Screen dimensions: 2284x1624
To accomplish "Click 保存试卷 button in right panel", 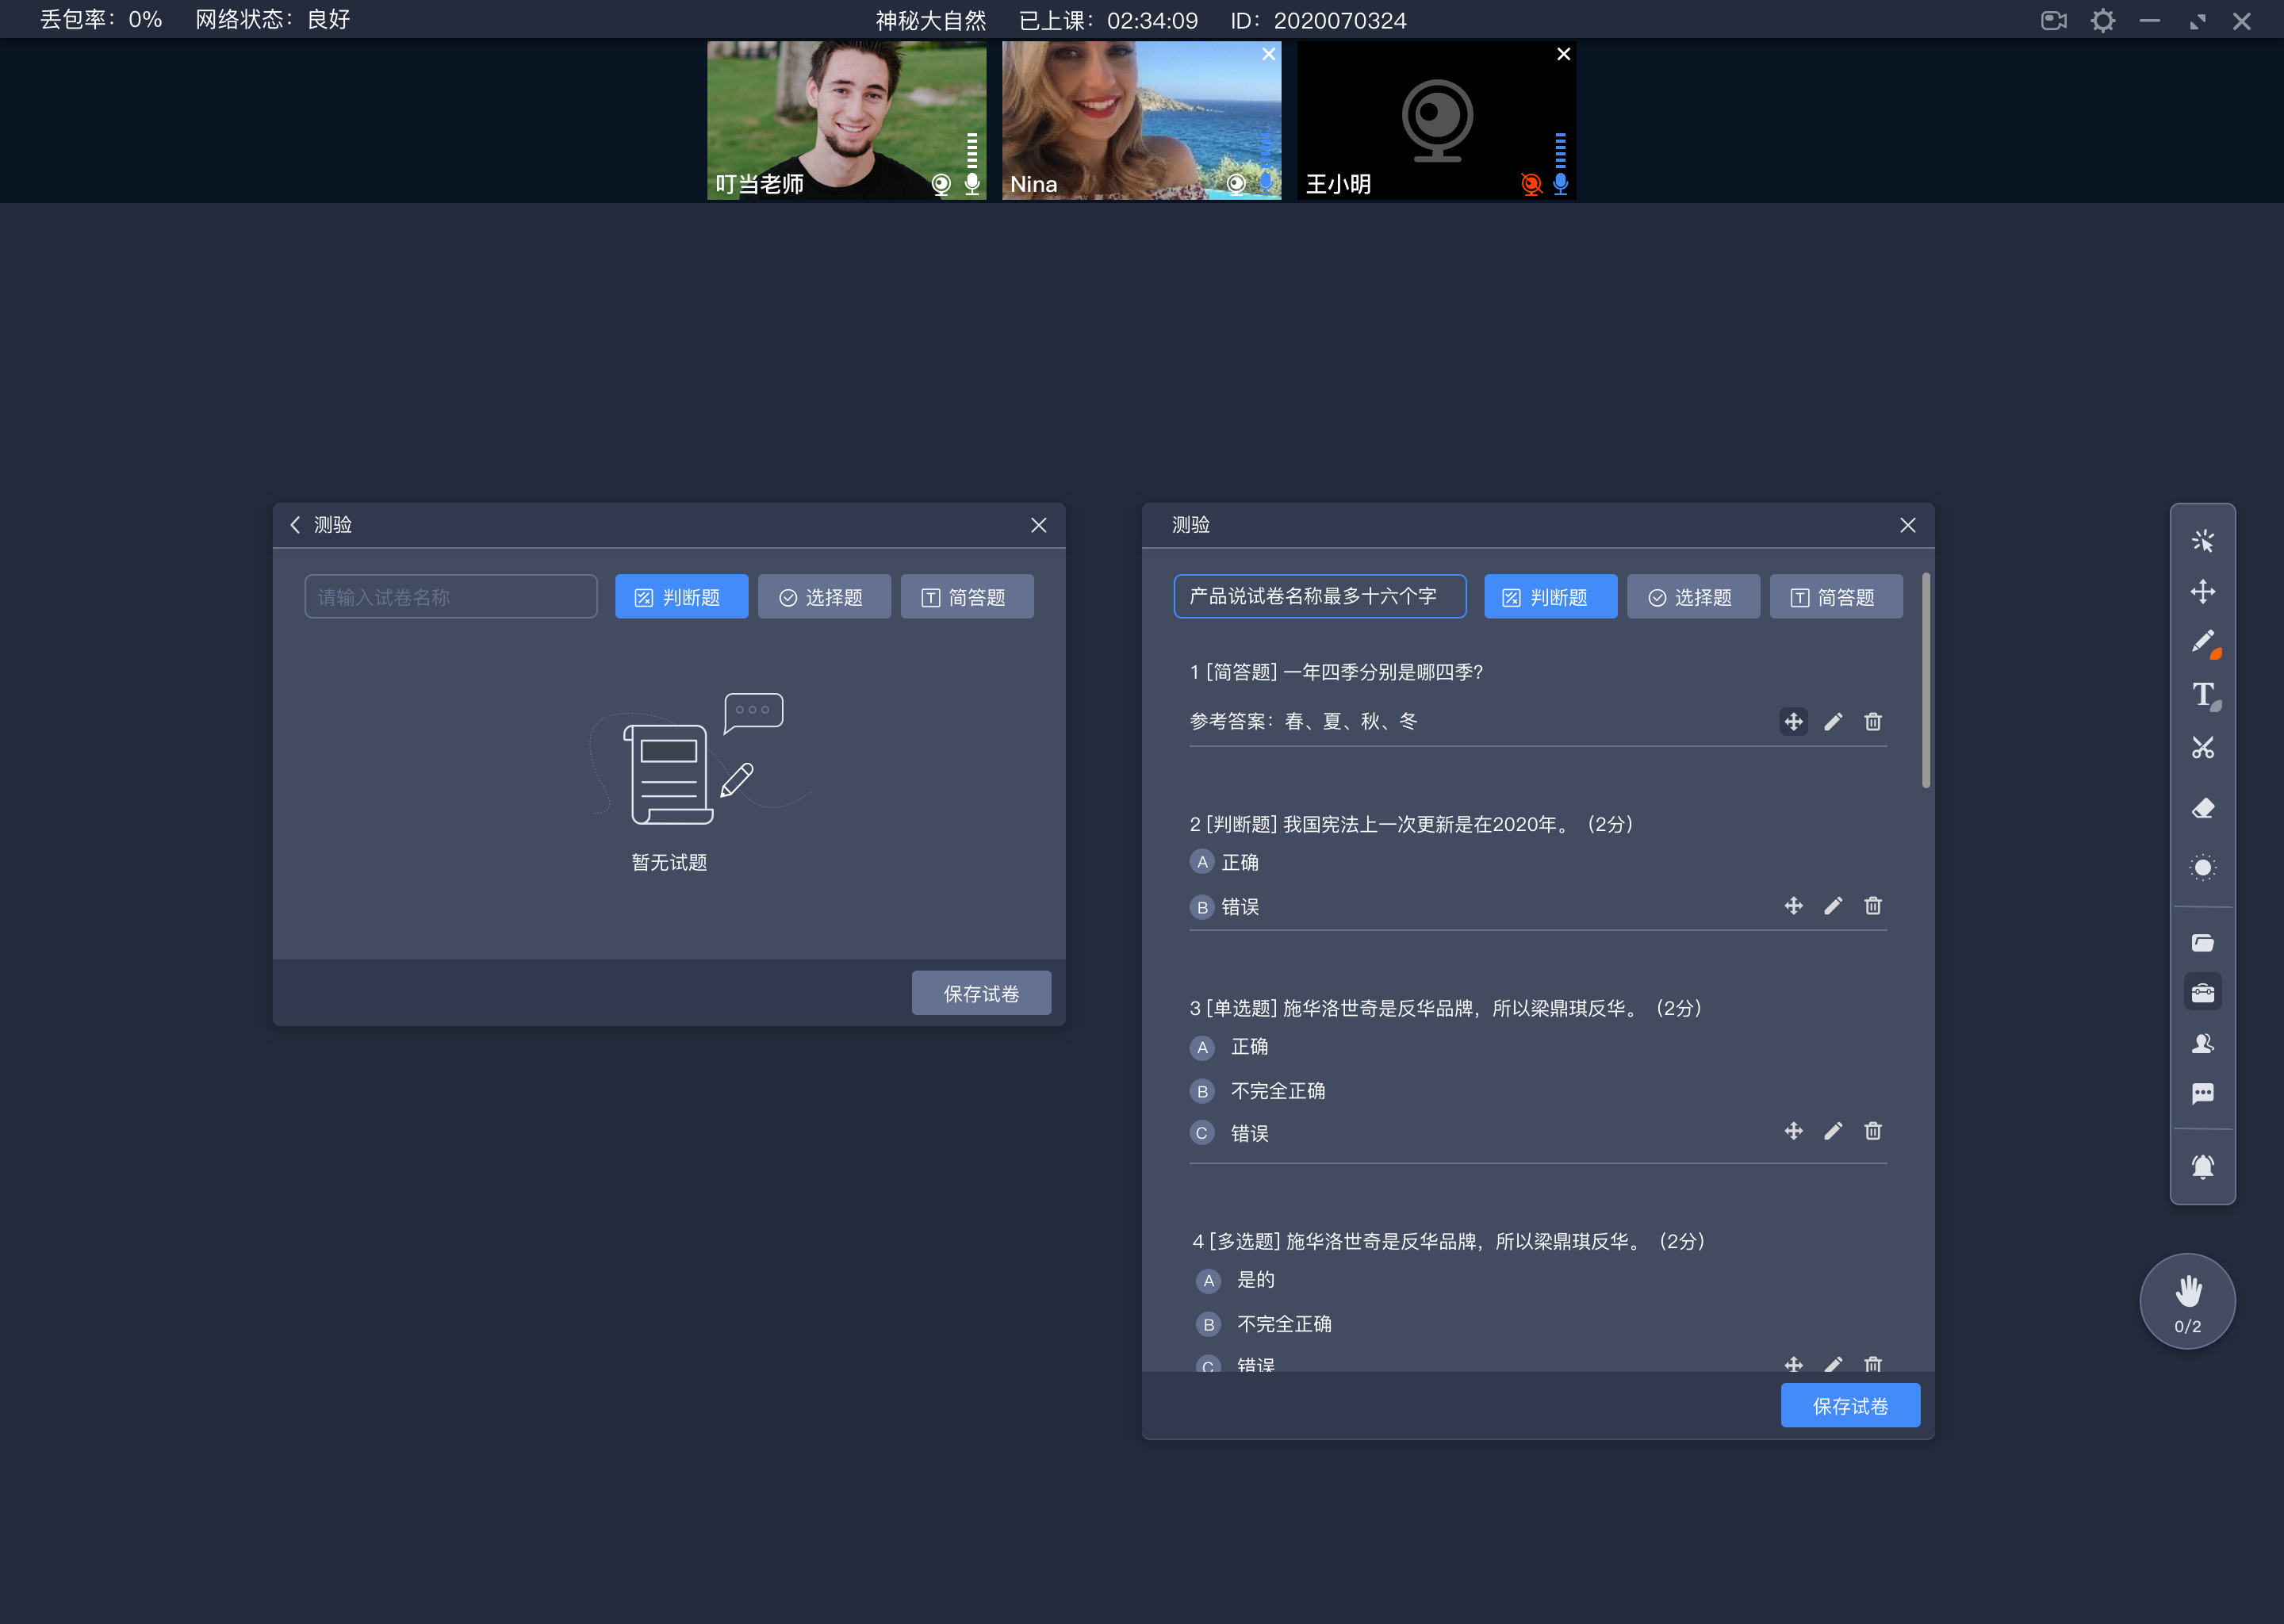I will click(1852, 1406).
